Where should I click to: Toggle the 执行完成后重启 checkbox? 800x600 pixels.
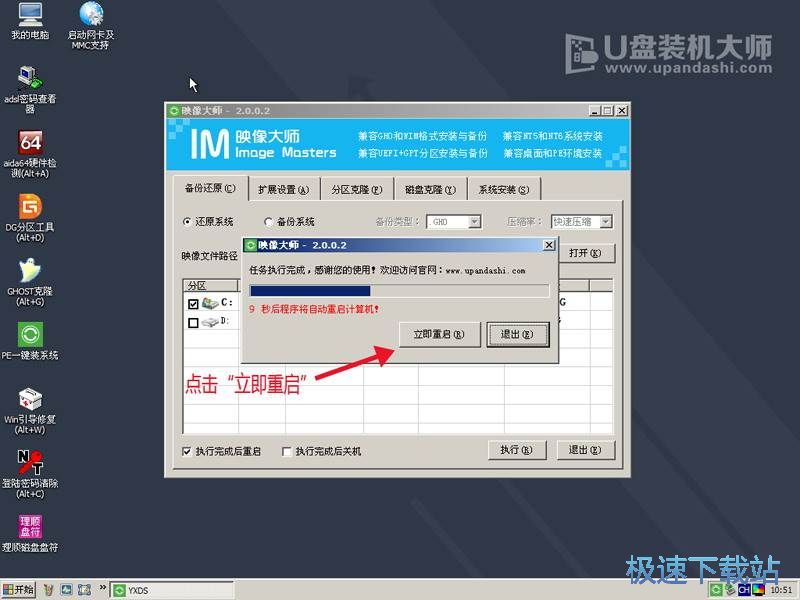click(x=187, y=452)
